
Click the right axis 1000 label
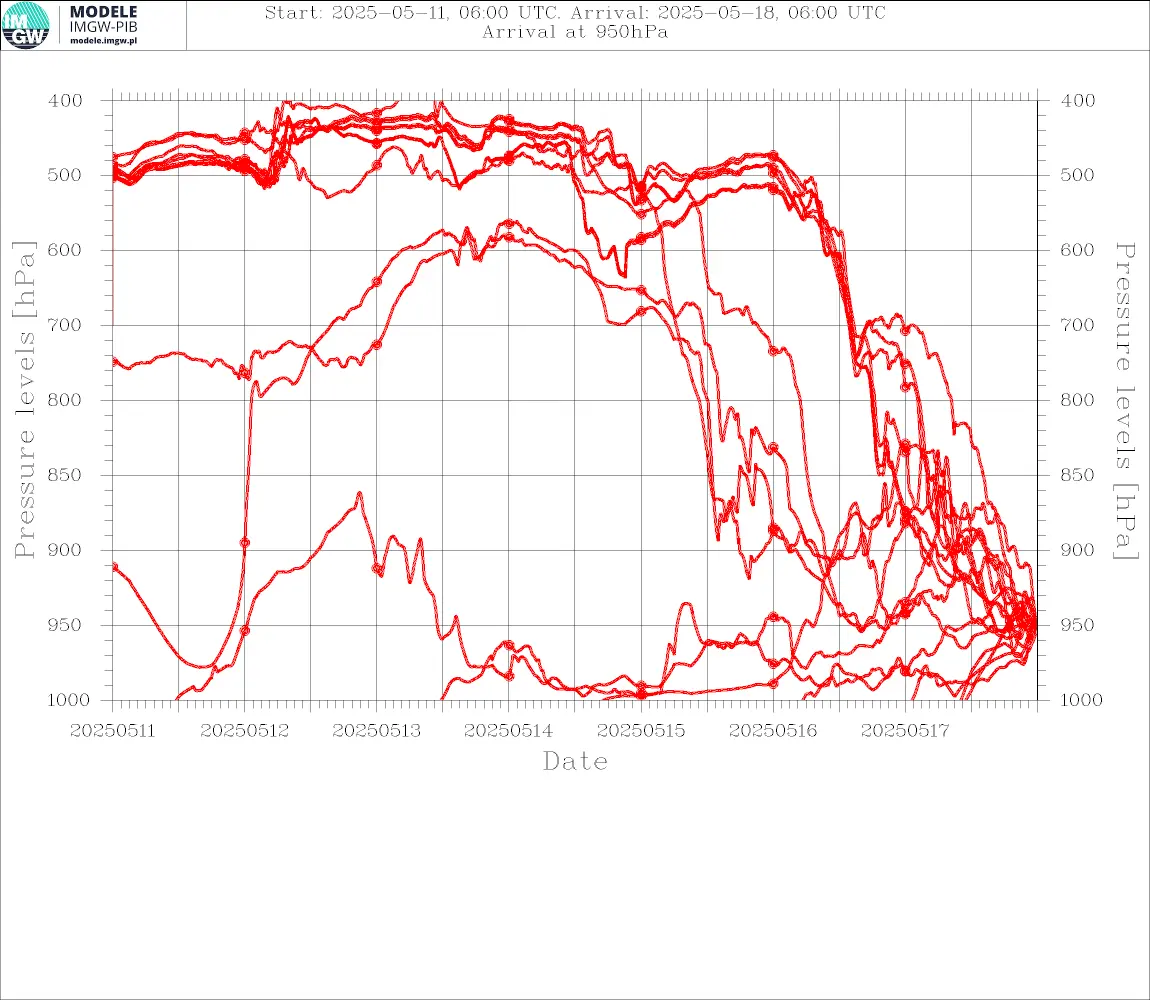tap(1082, 700)
